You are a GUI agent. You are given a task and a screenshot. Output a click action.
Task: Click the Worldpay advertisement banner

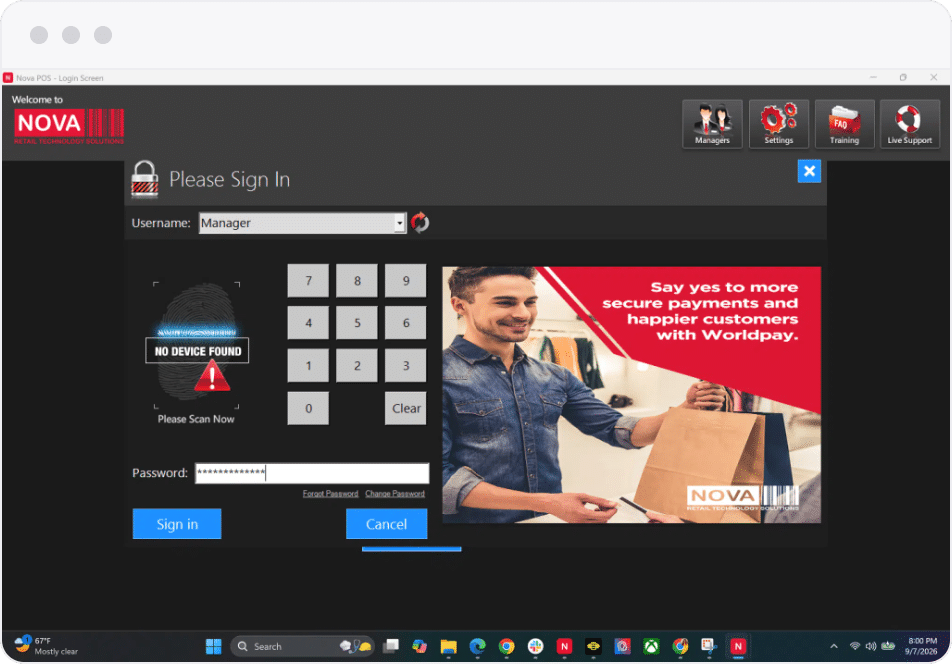click(x=631, y=395)
